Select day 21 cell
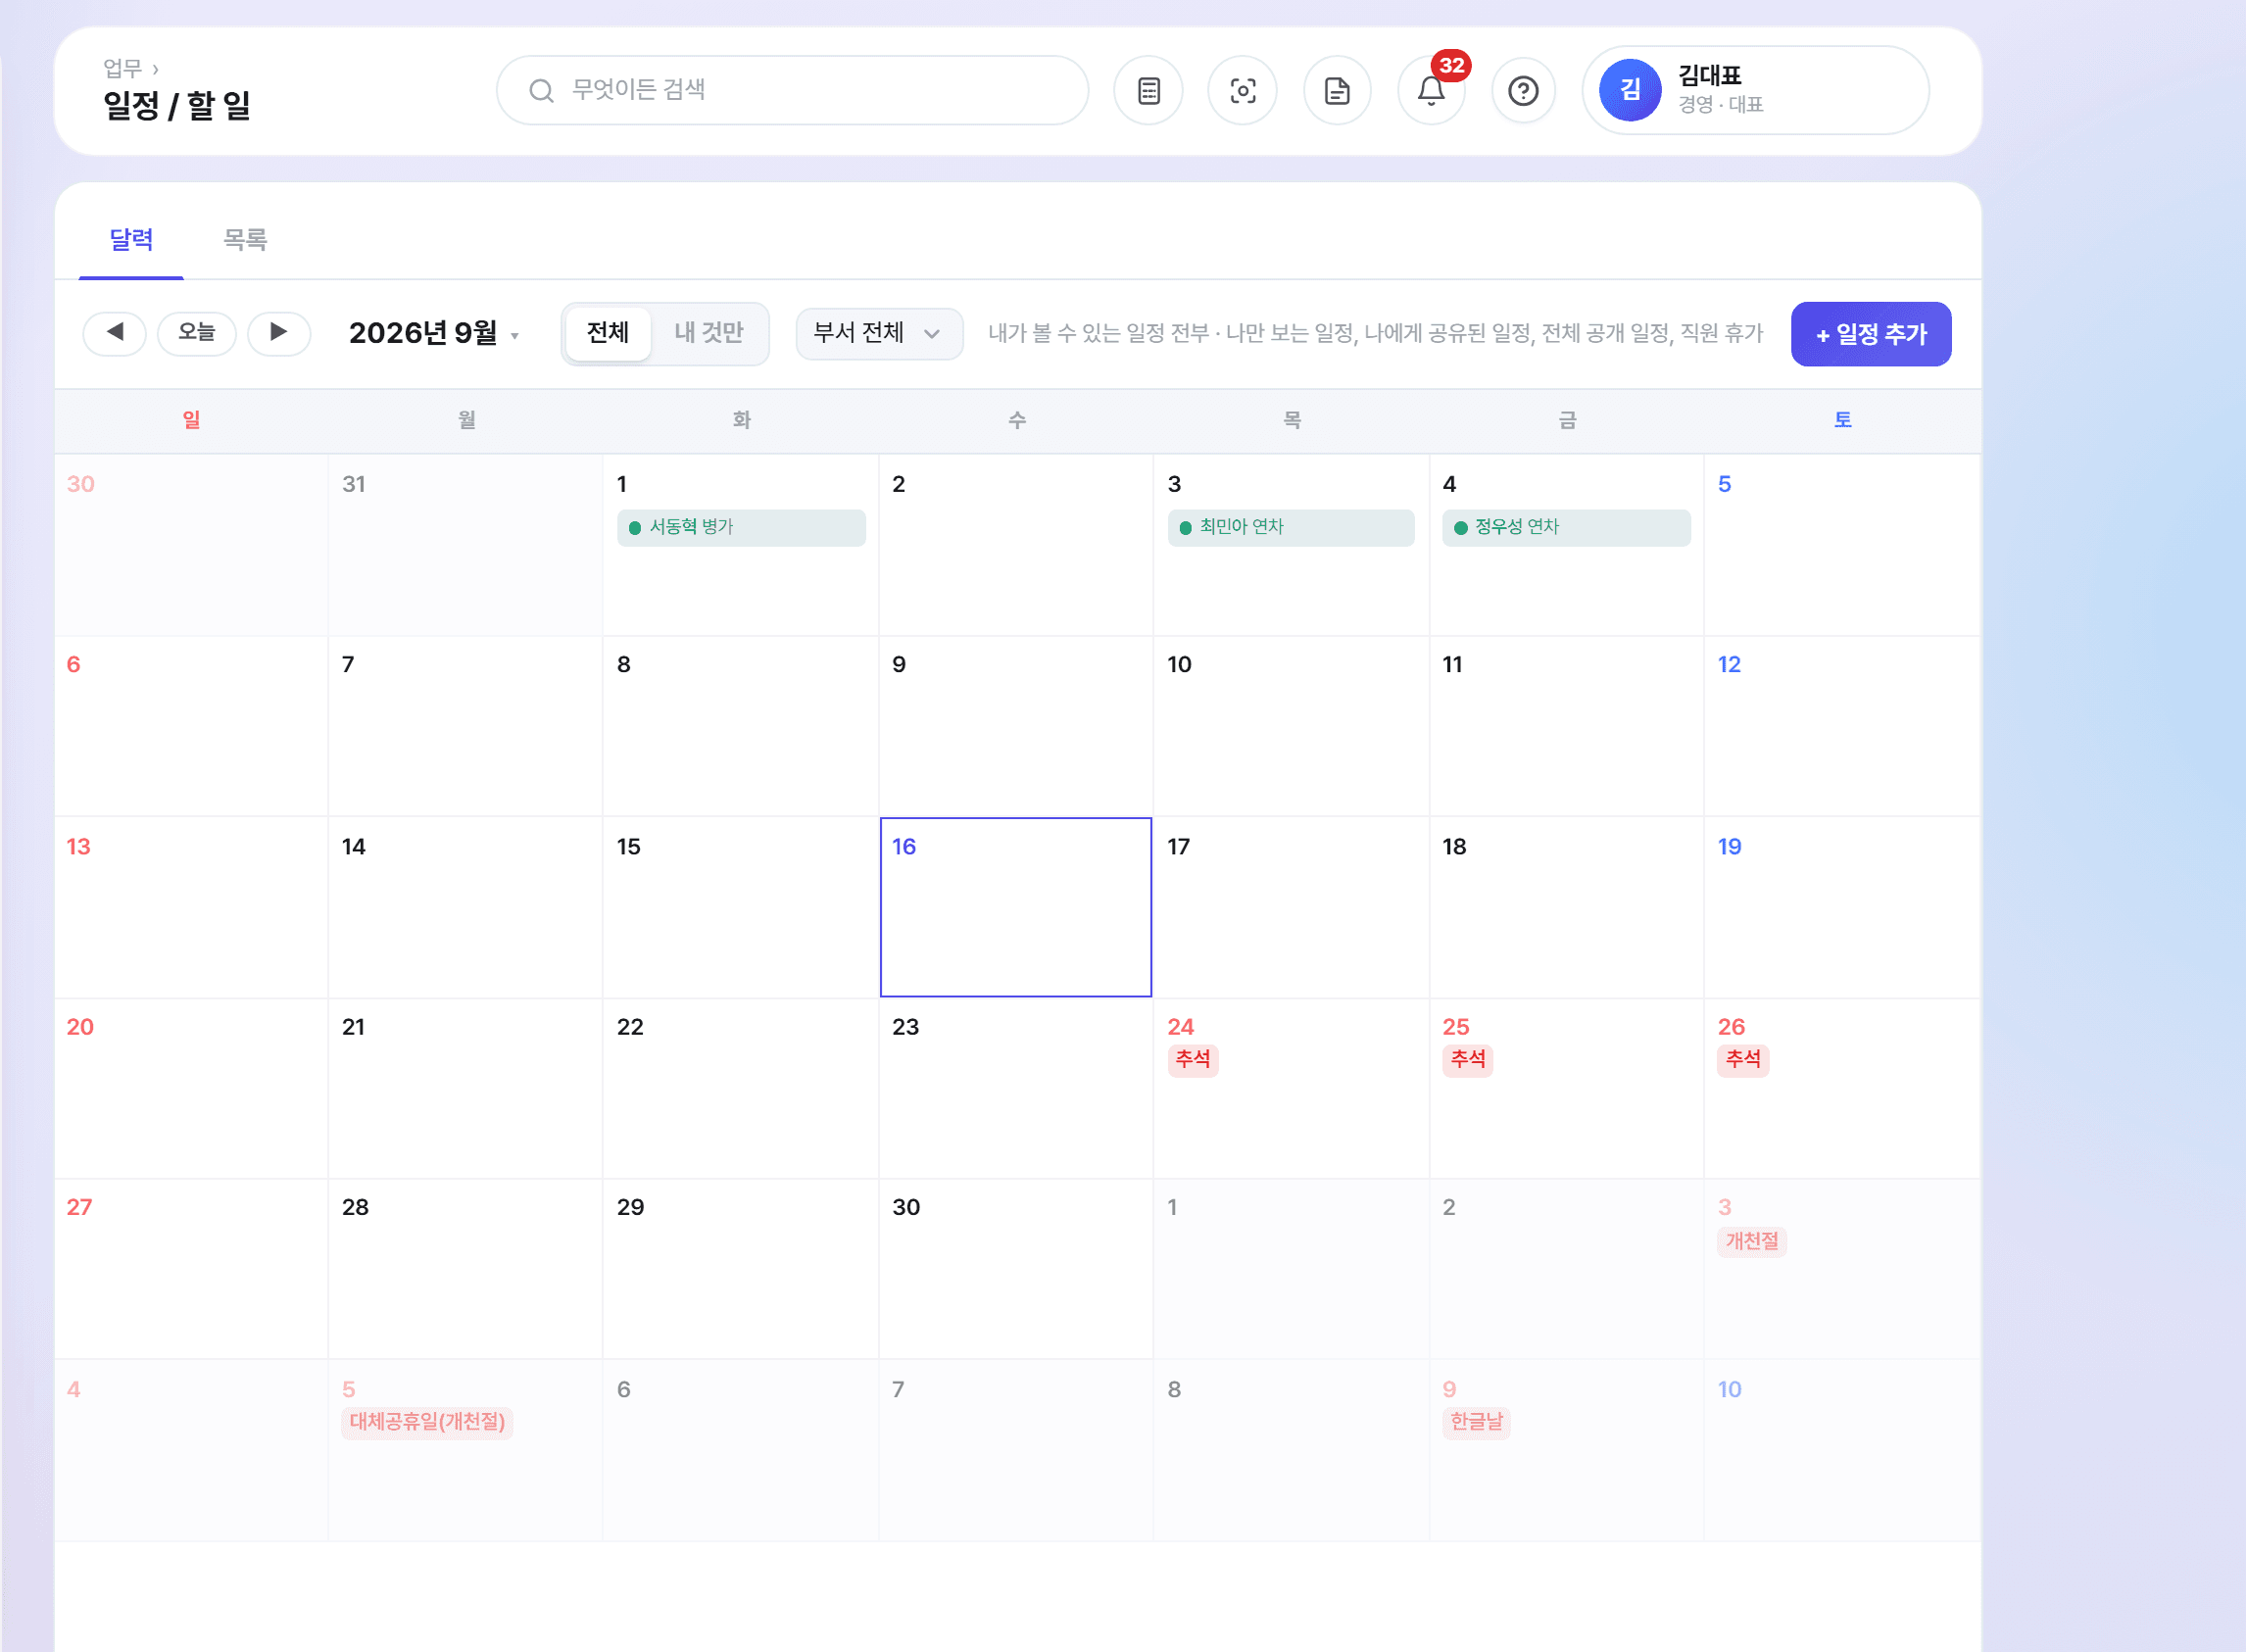 tap(465, 1088)
